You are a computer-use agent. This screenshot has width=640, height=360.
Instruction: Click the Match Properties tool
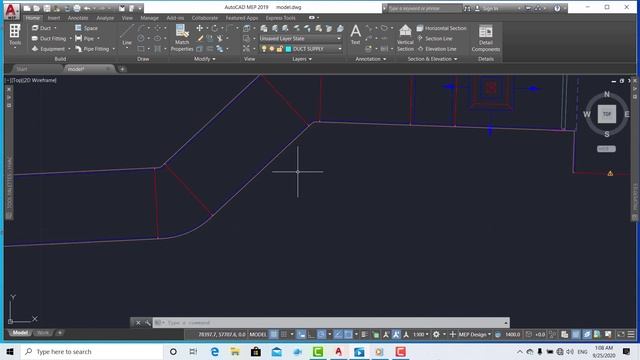click(x=182, y=38)
